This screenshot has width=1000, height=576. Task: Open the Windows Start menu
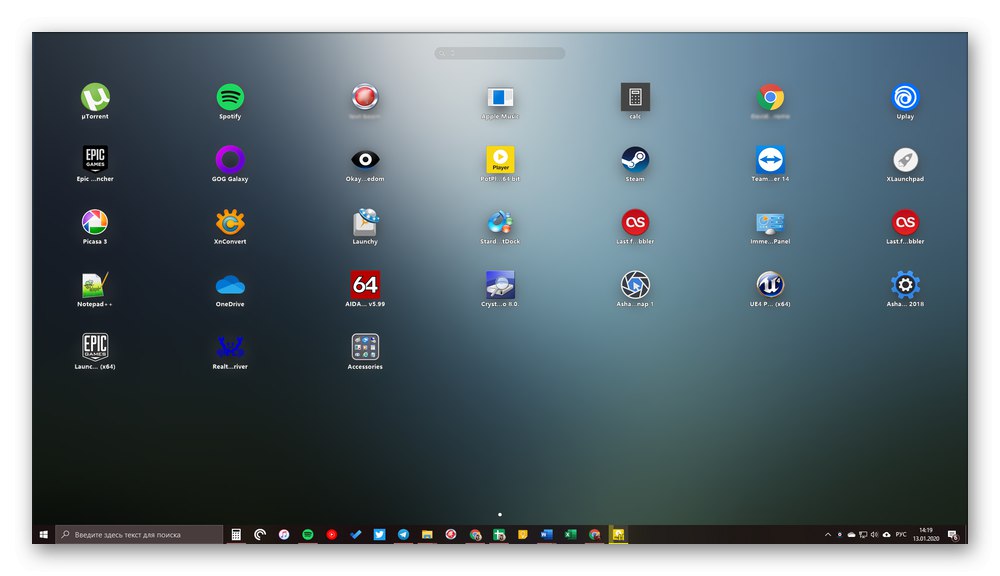[x=43, y=535]
